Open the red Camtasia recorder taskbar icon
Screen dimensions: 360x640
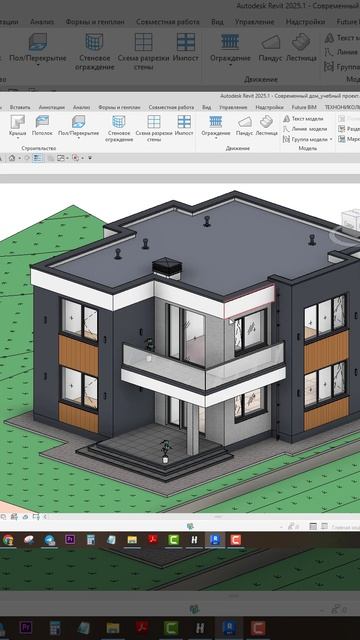pyautogui.click(x=236, y=540)
